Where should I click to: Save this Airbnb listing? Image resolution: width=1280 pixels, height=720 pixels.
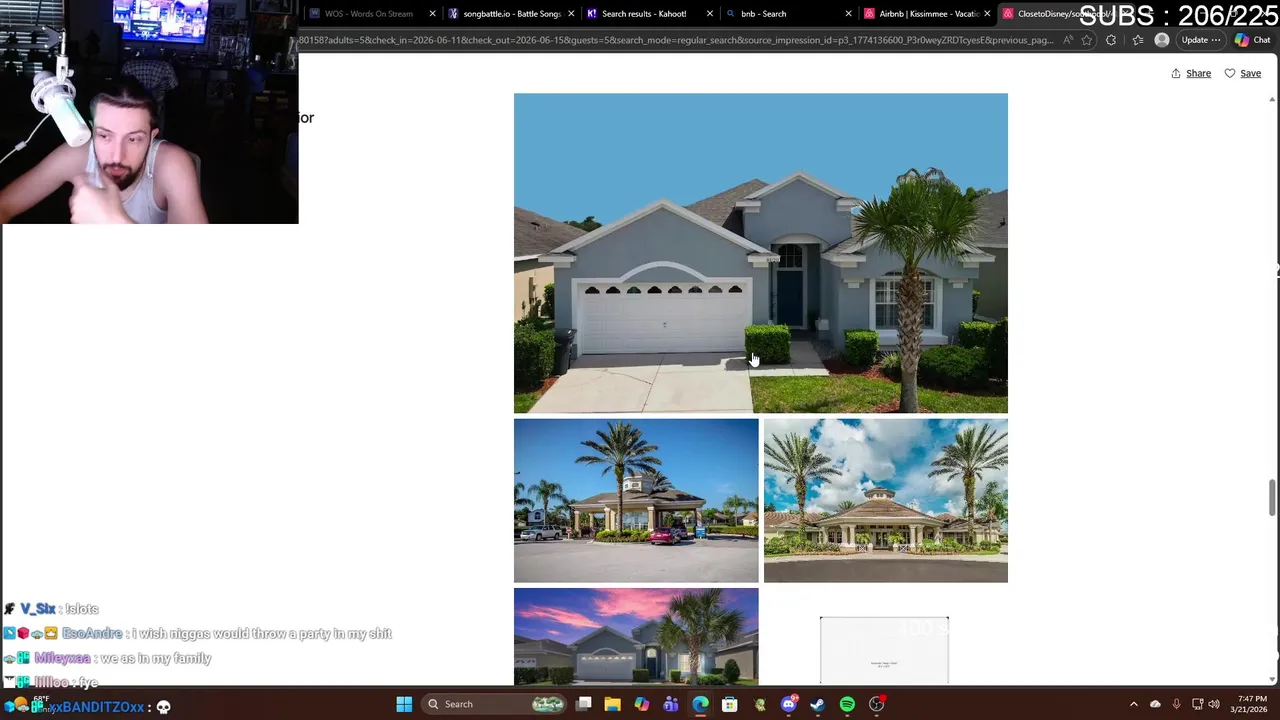pyautogui.click(x=1243, y=73)
